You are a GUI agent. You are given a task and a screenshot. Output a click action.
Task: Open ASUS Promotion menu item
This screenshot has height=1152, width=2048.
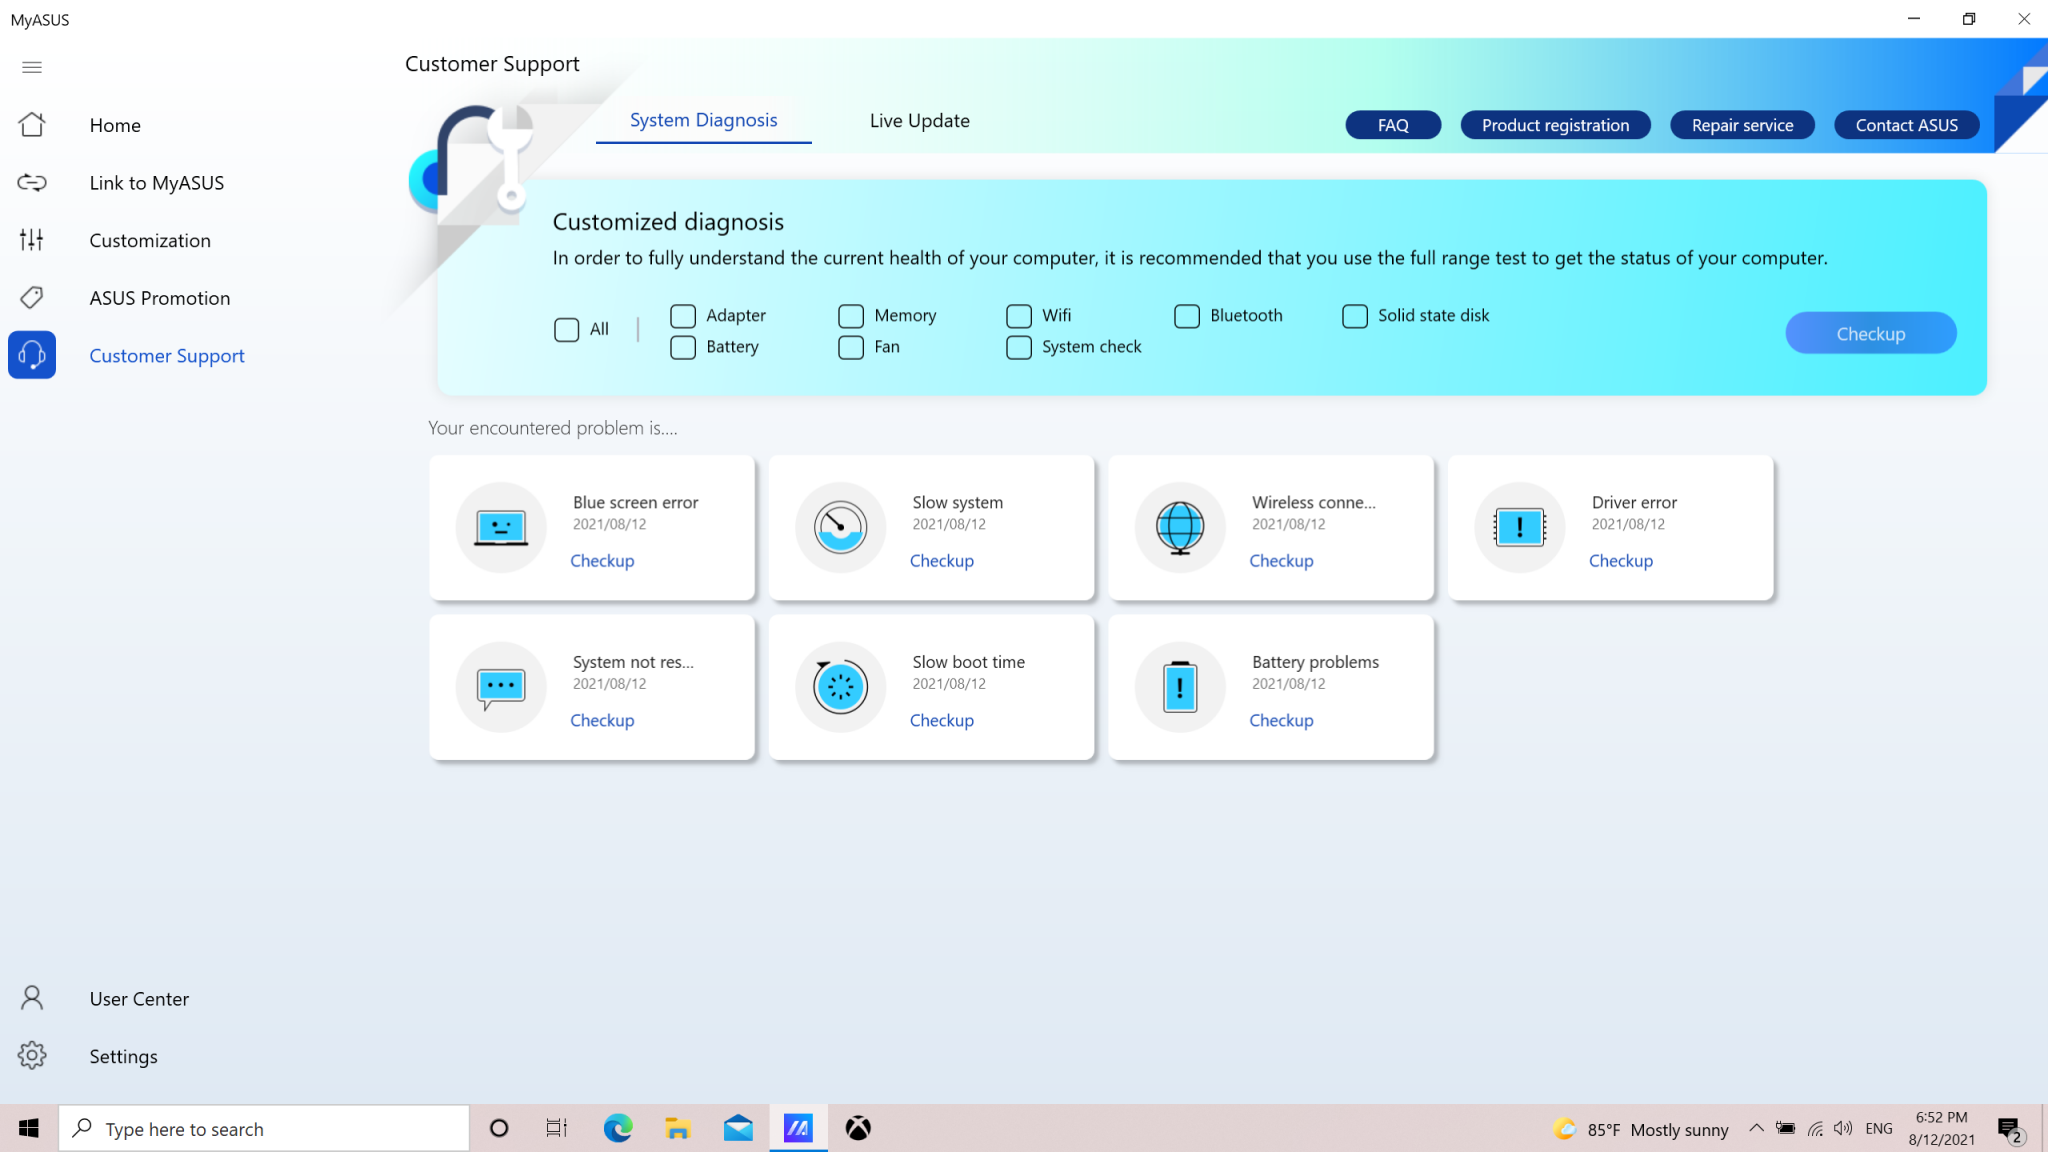(160, 298)
